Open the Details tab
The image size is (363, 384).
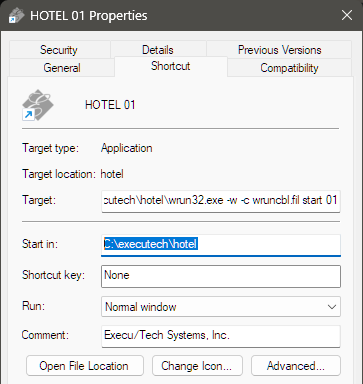point(158,50)
